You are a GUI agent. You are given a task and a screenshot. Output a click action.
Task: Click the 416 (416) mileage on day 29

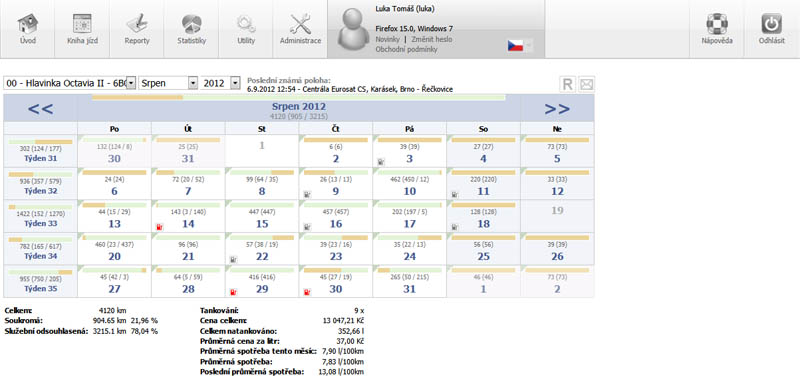(262, 278)
